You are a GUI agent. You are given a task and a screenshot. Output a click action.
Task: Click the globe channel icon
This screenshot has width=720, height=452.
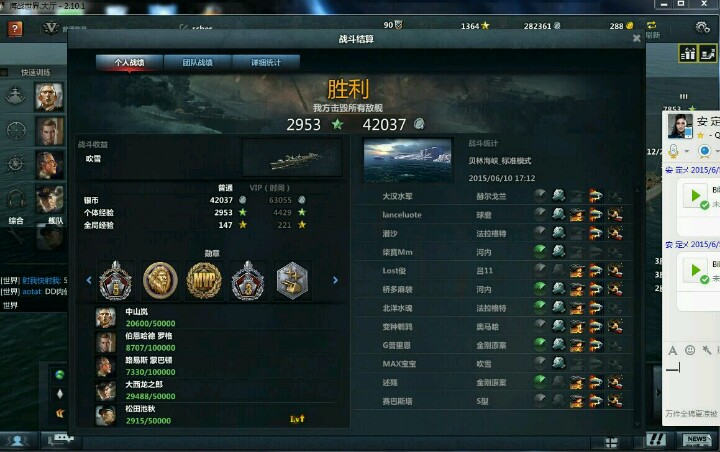[60, 374]
